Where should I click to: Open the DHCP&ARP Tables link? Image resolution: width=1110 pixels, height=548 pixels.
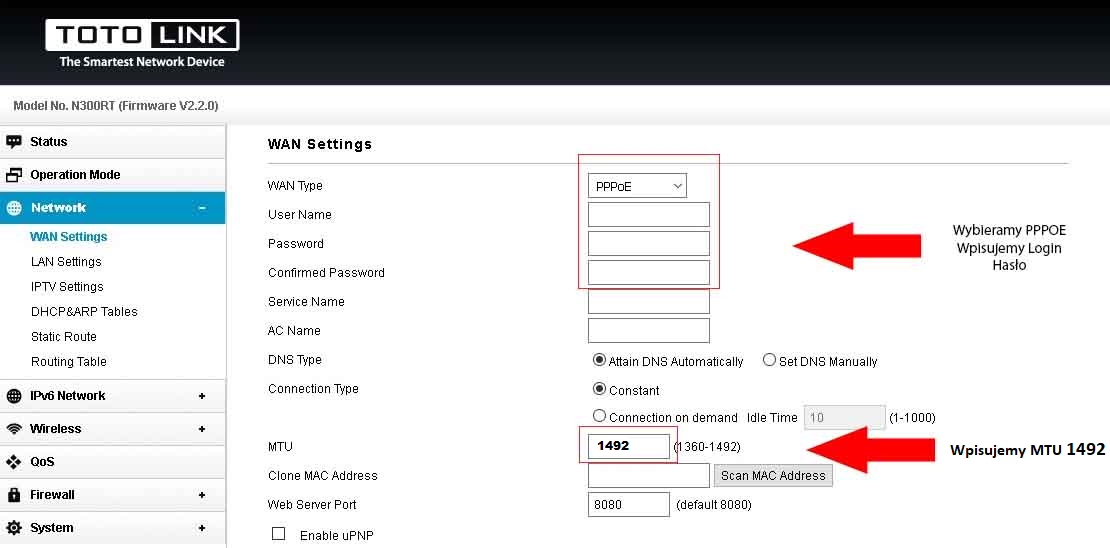tap(84, 312)
